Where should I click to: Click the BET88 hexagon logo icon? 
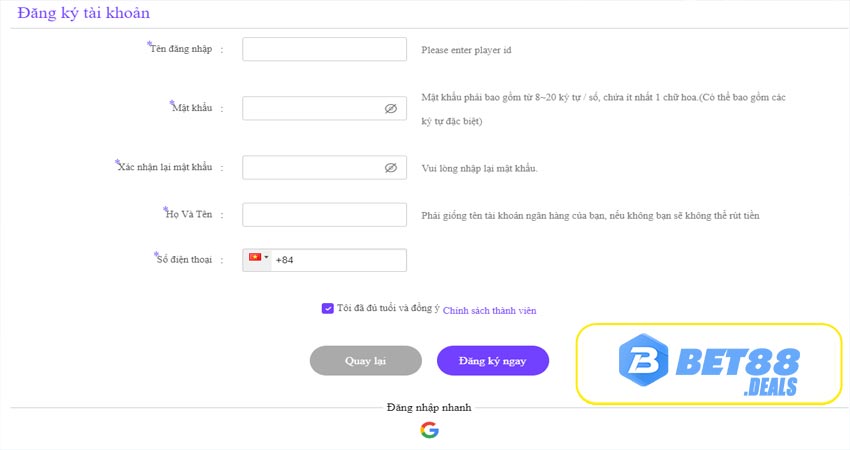[643, 359]
